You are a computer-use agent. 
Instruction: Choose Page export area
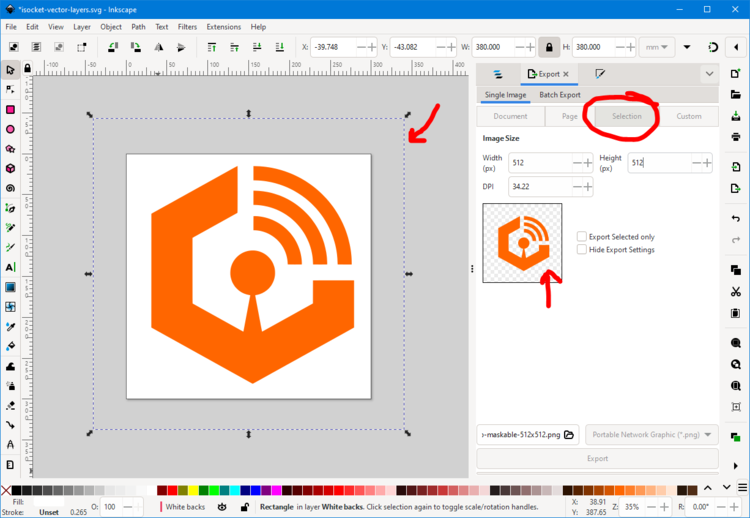point(569,116)
